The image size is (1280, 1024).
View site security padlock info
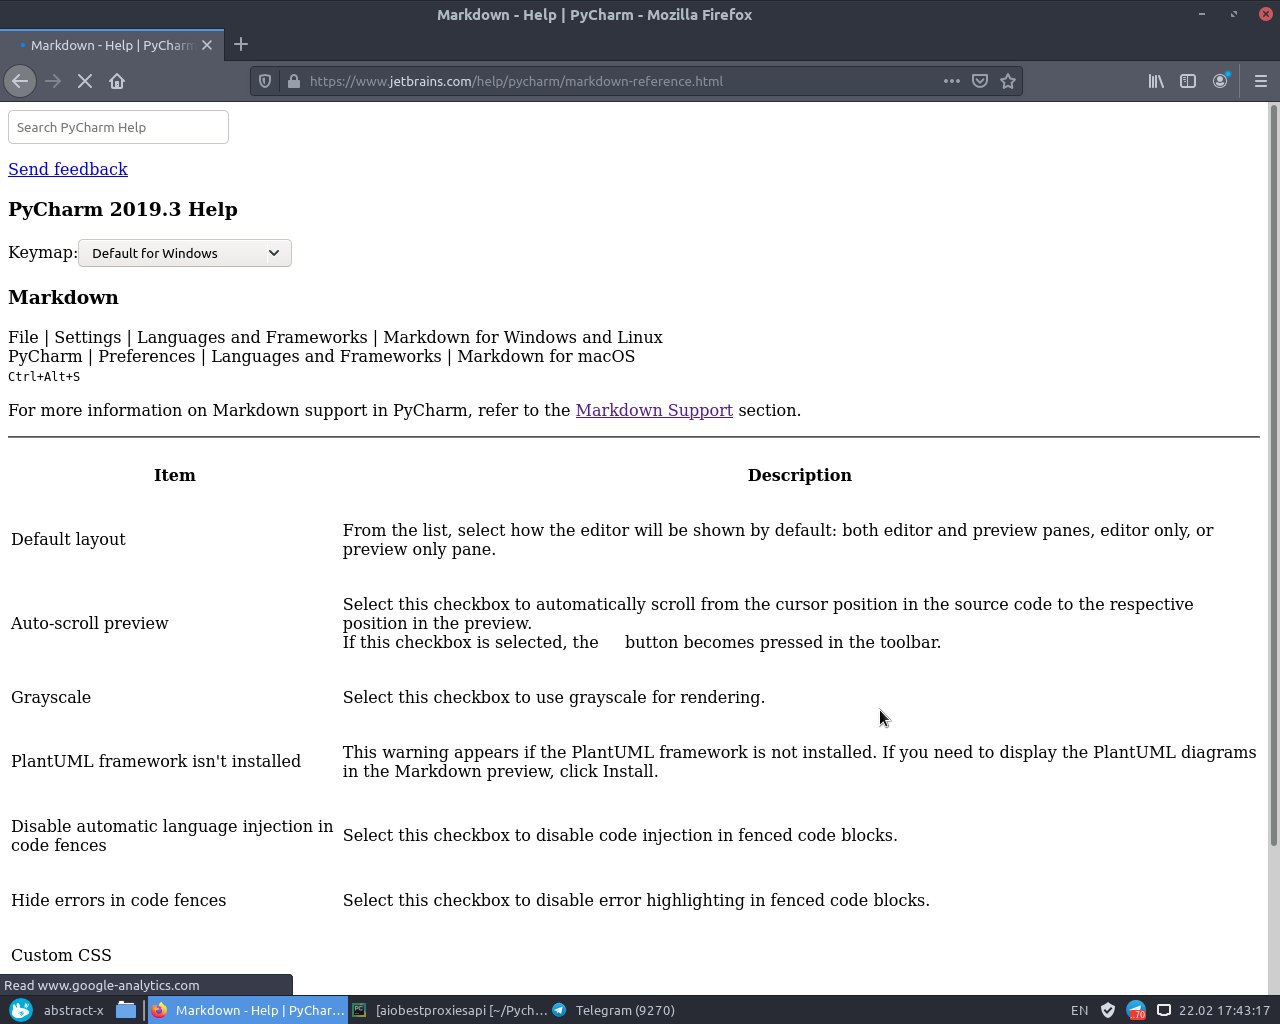pyautogui.click(x=293, y=81)
